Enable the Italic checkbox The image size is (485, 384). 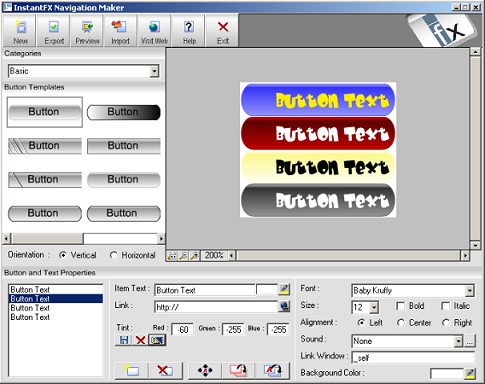tap(445, 306)
